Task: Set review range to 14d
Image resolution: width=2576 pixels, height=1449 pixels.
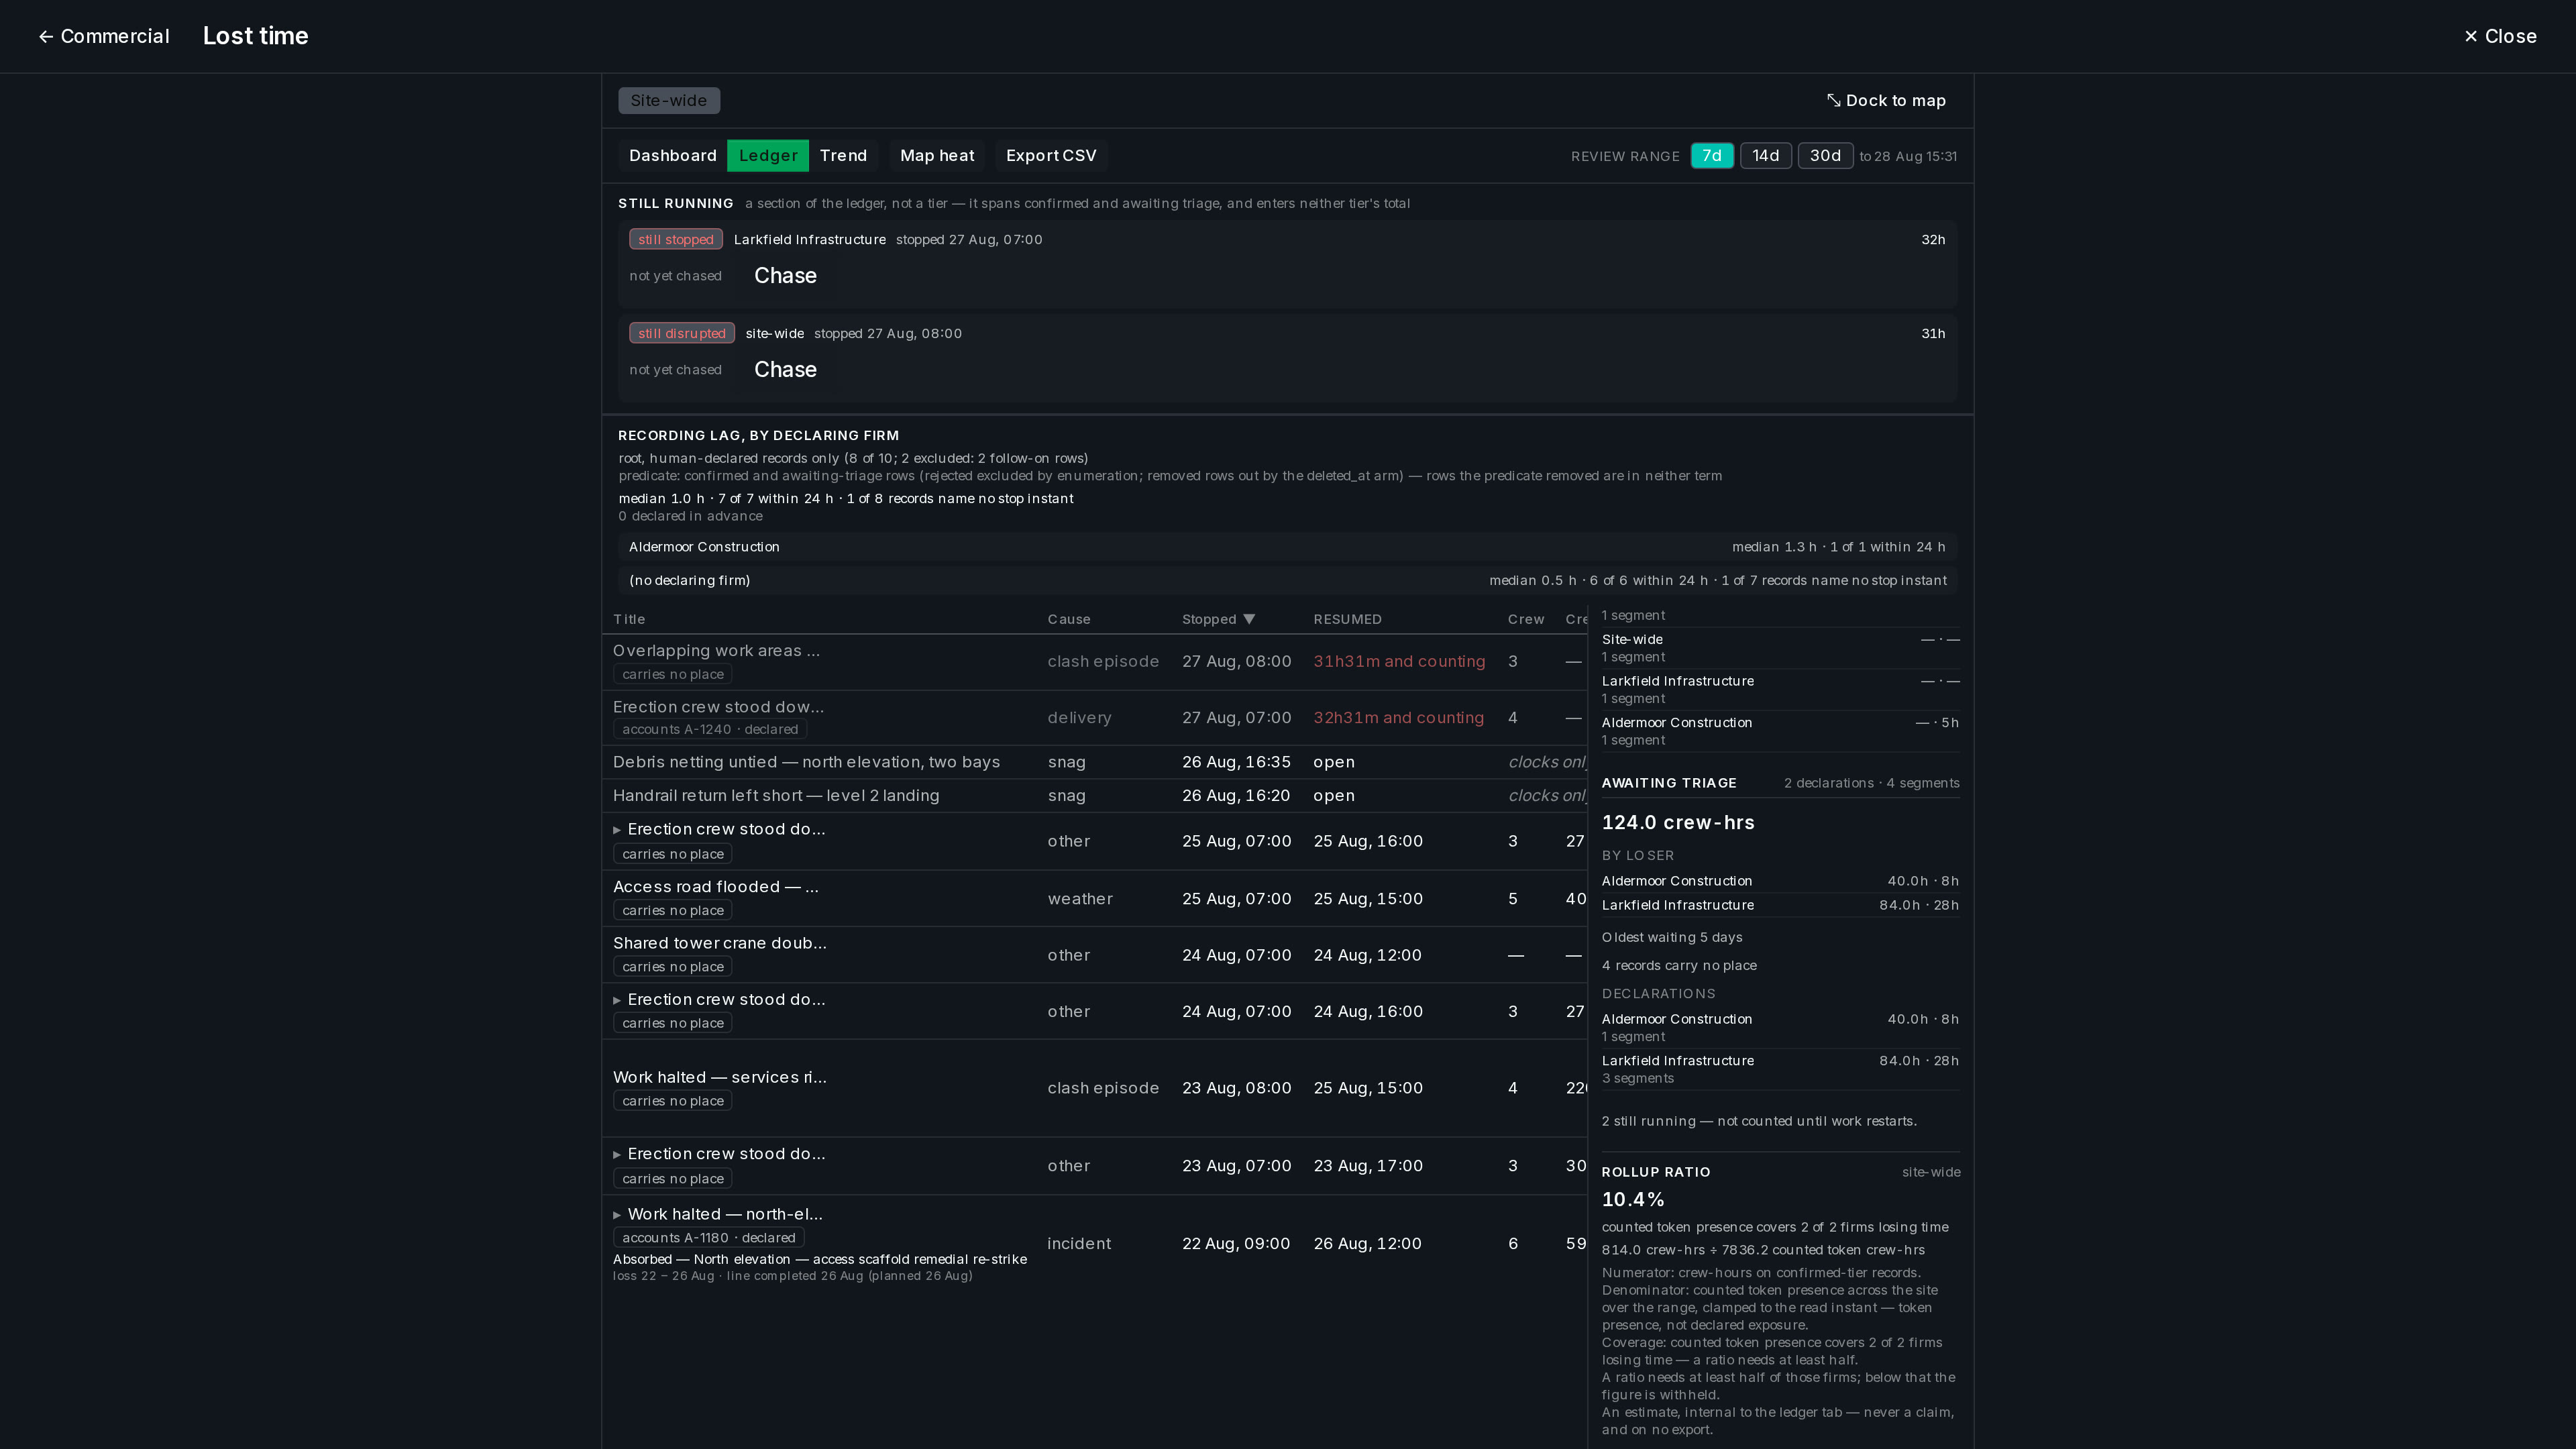Action: click(1766, 155)
